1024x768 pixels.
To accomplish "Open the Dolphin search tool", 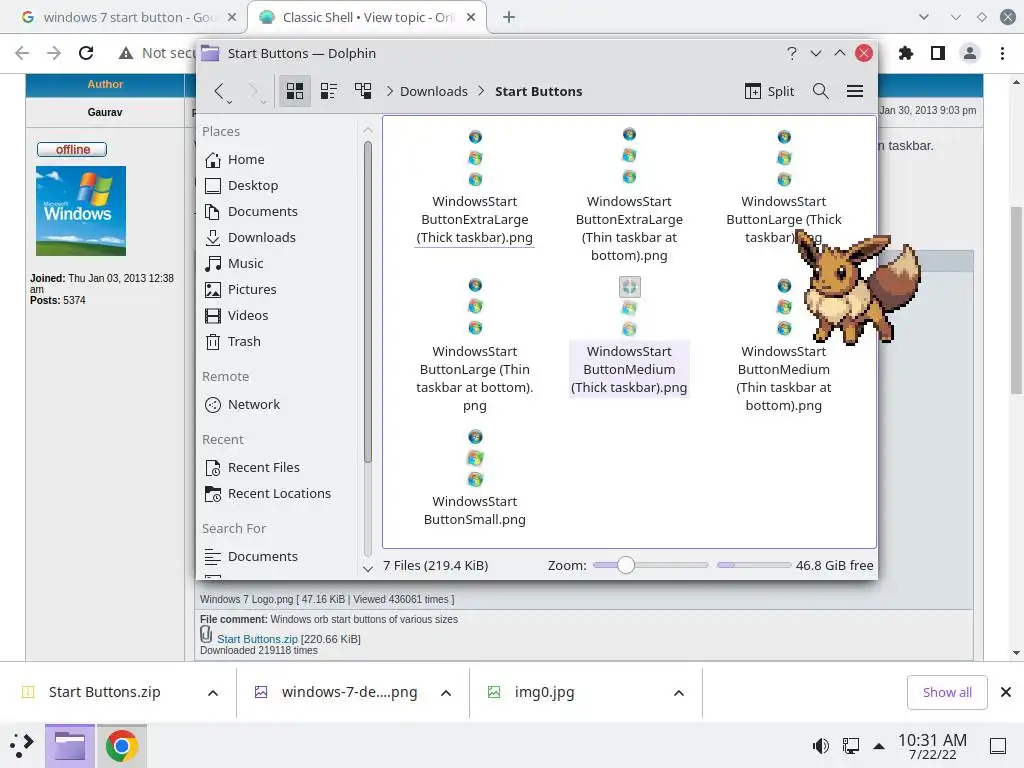I will click(x=820, y=91).
